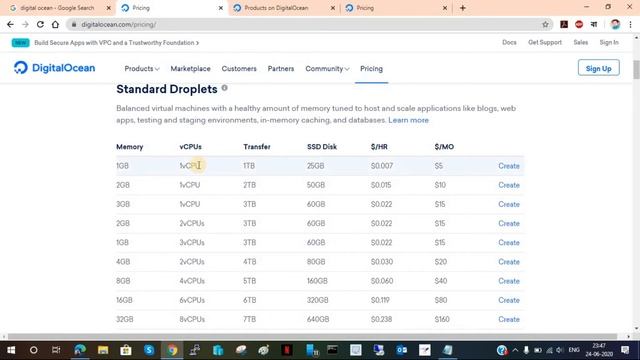The height and width of the screenshot is (360, 640).
Task: Expand the Products dropdown menu
Action: pos(142,69)
